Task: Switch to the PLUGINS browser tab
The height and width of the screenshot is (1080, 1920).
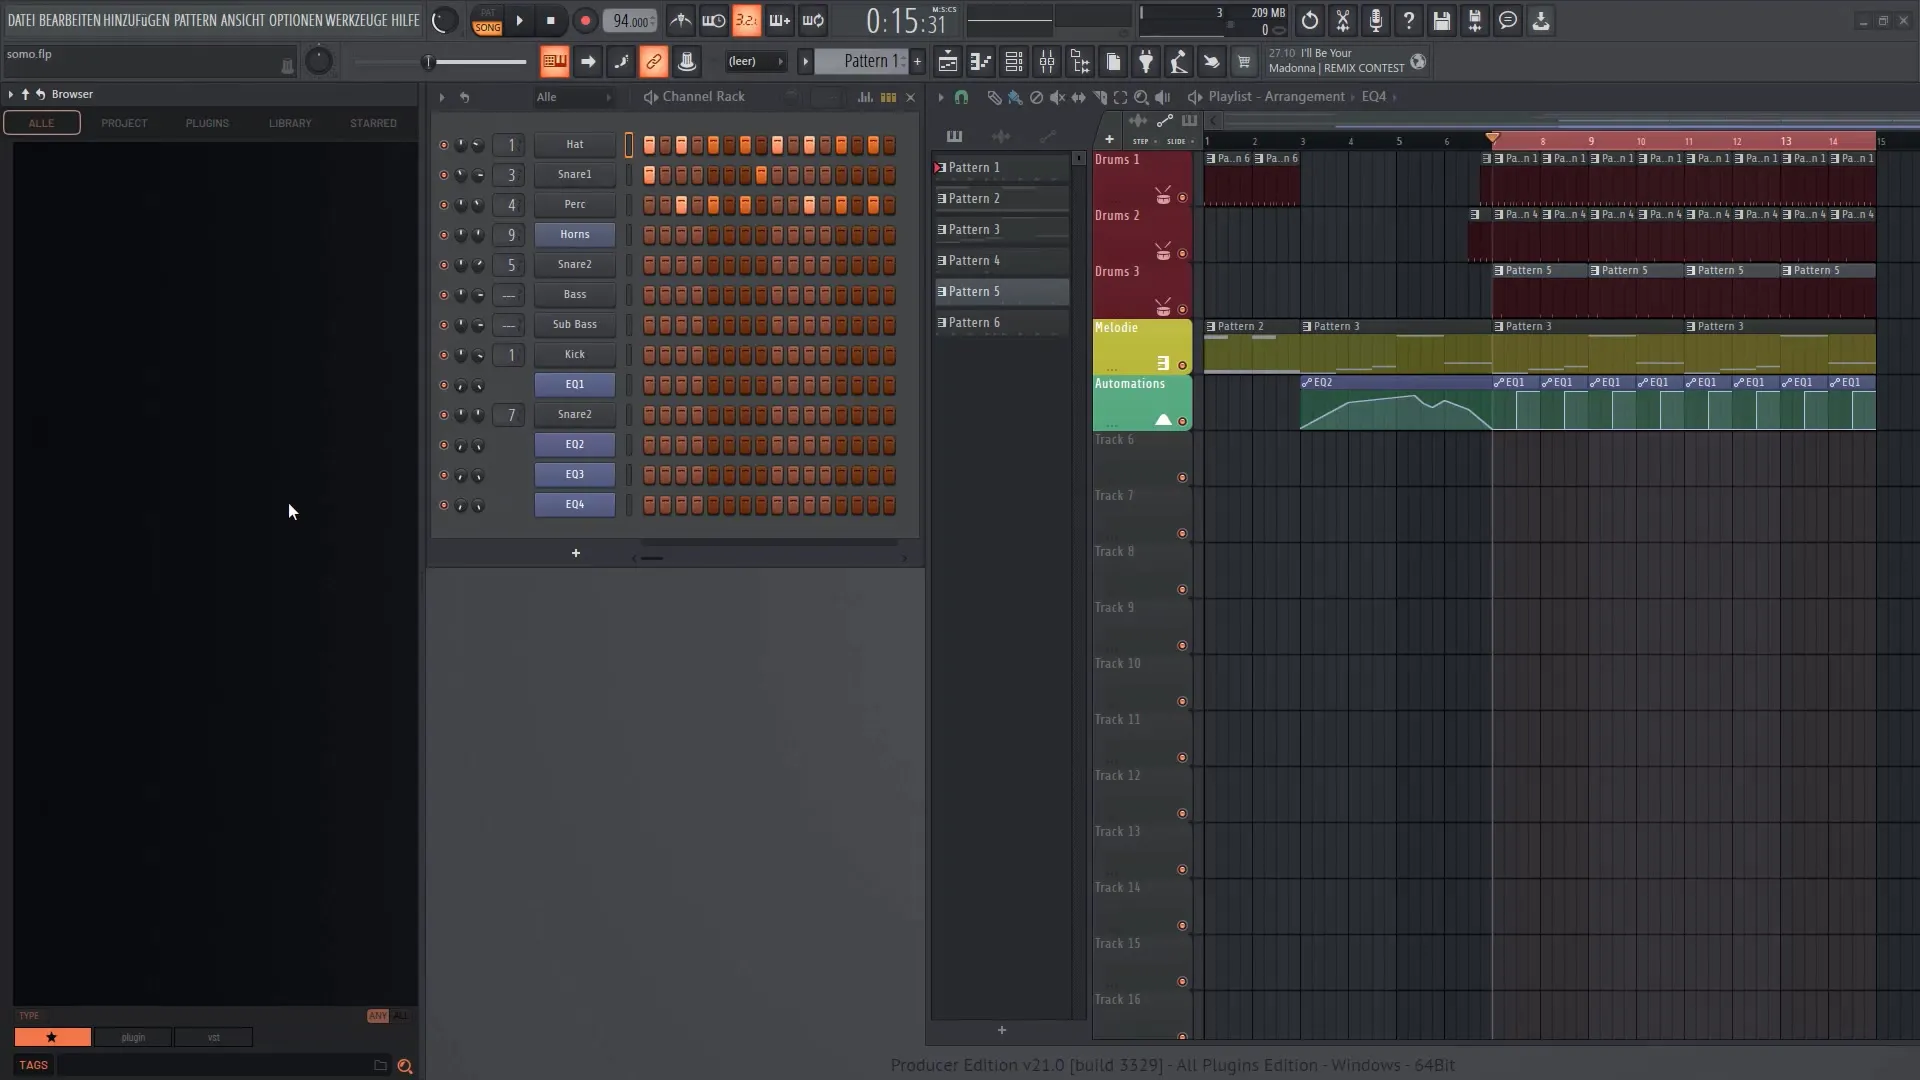Action: tap(207, 123)
